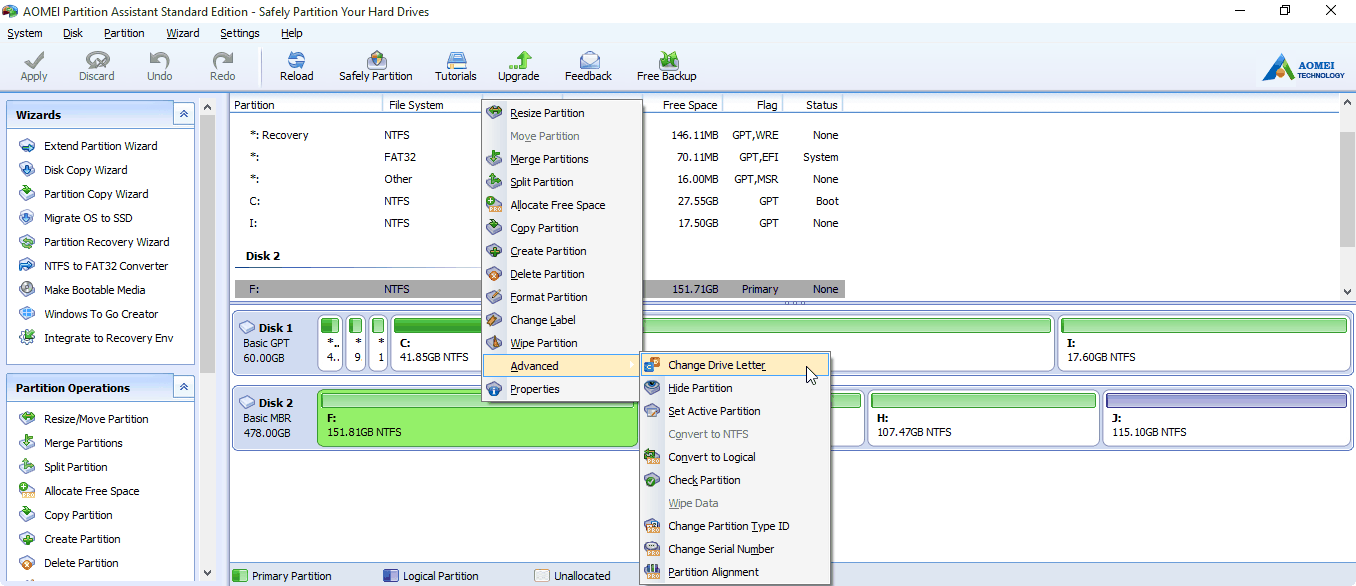Select the J: 115.10GB partition block
This screenshot has height=586, width=1356.
click(x=1226, y=418)
